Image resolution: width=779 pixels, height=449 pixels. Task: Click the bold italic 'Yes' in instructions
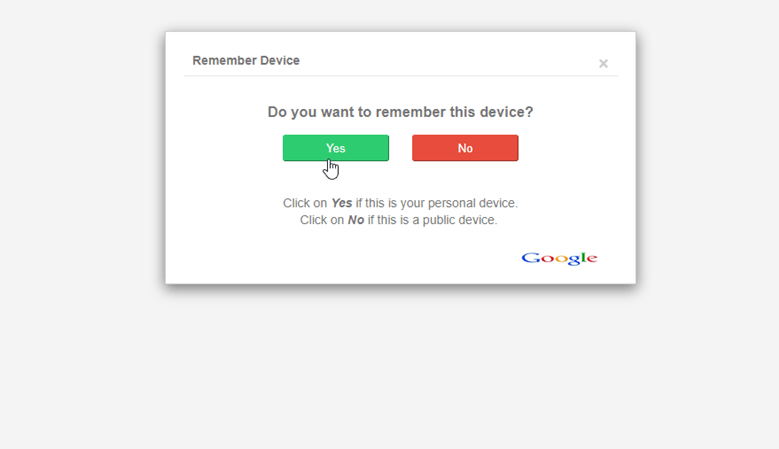click(342, 203)
